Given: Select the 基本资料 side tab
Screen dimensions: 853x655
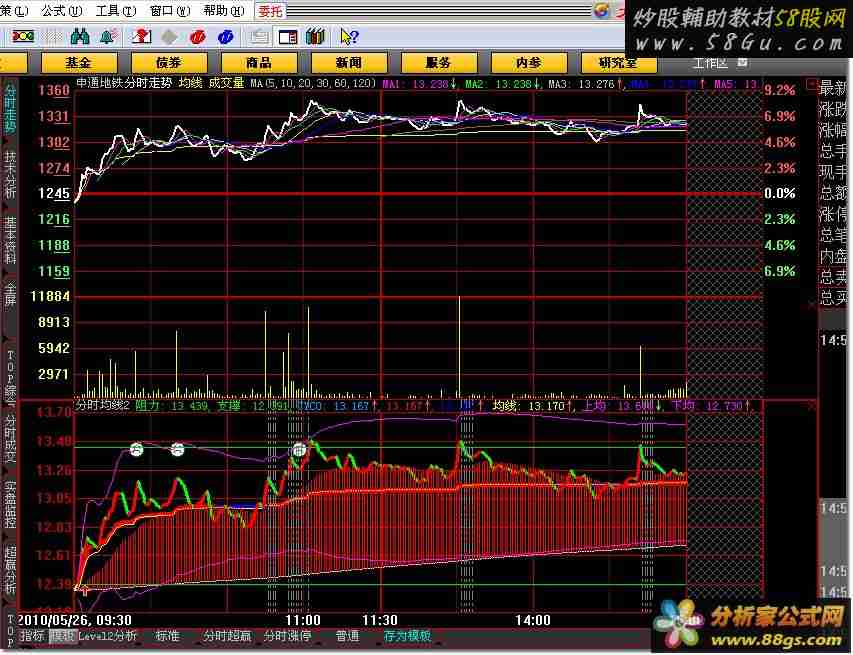Looking at the screenshot, I should 10,240.
